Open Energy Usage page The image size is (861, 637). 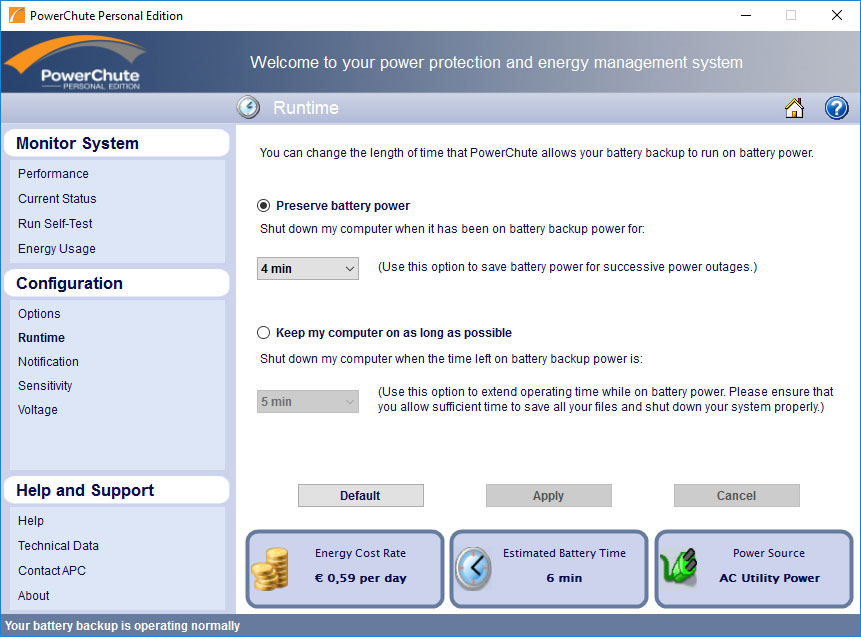tap(57, 249)
